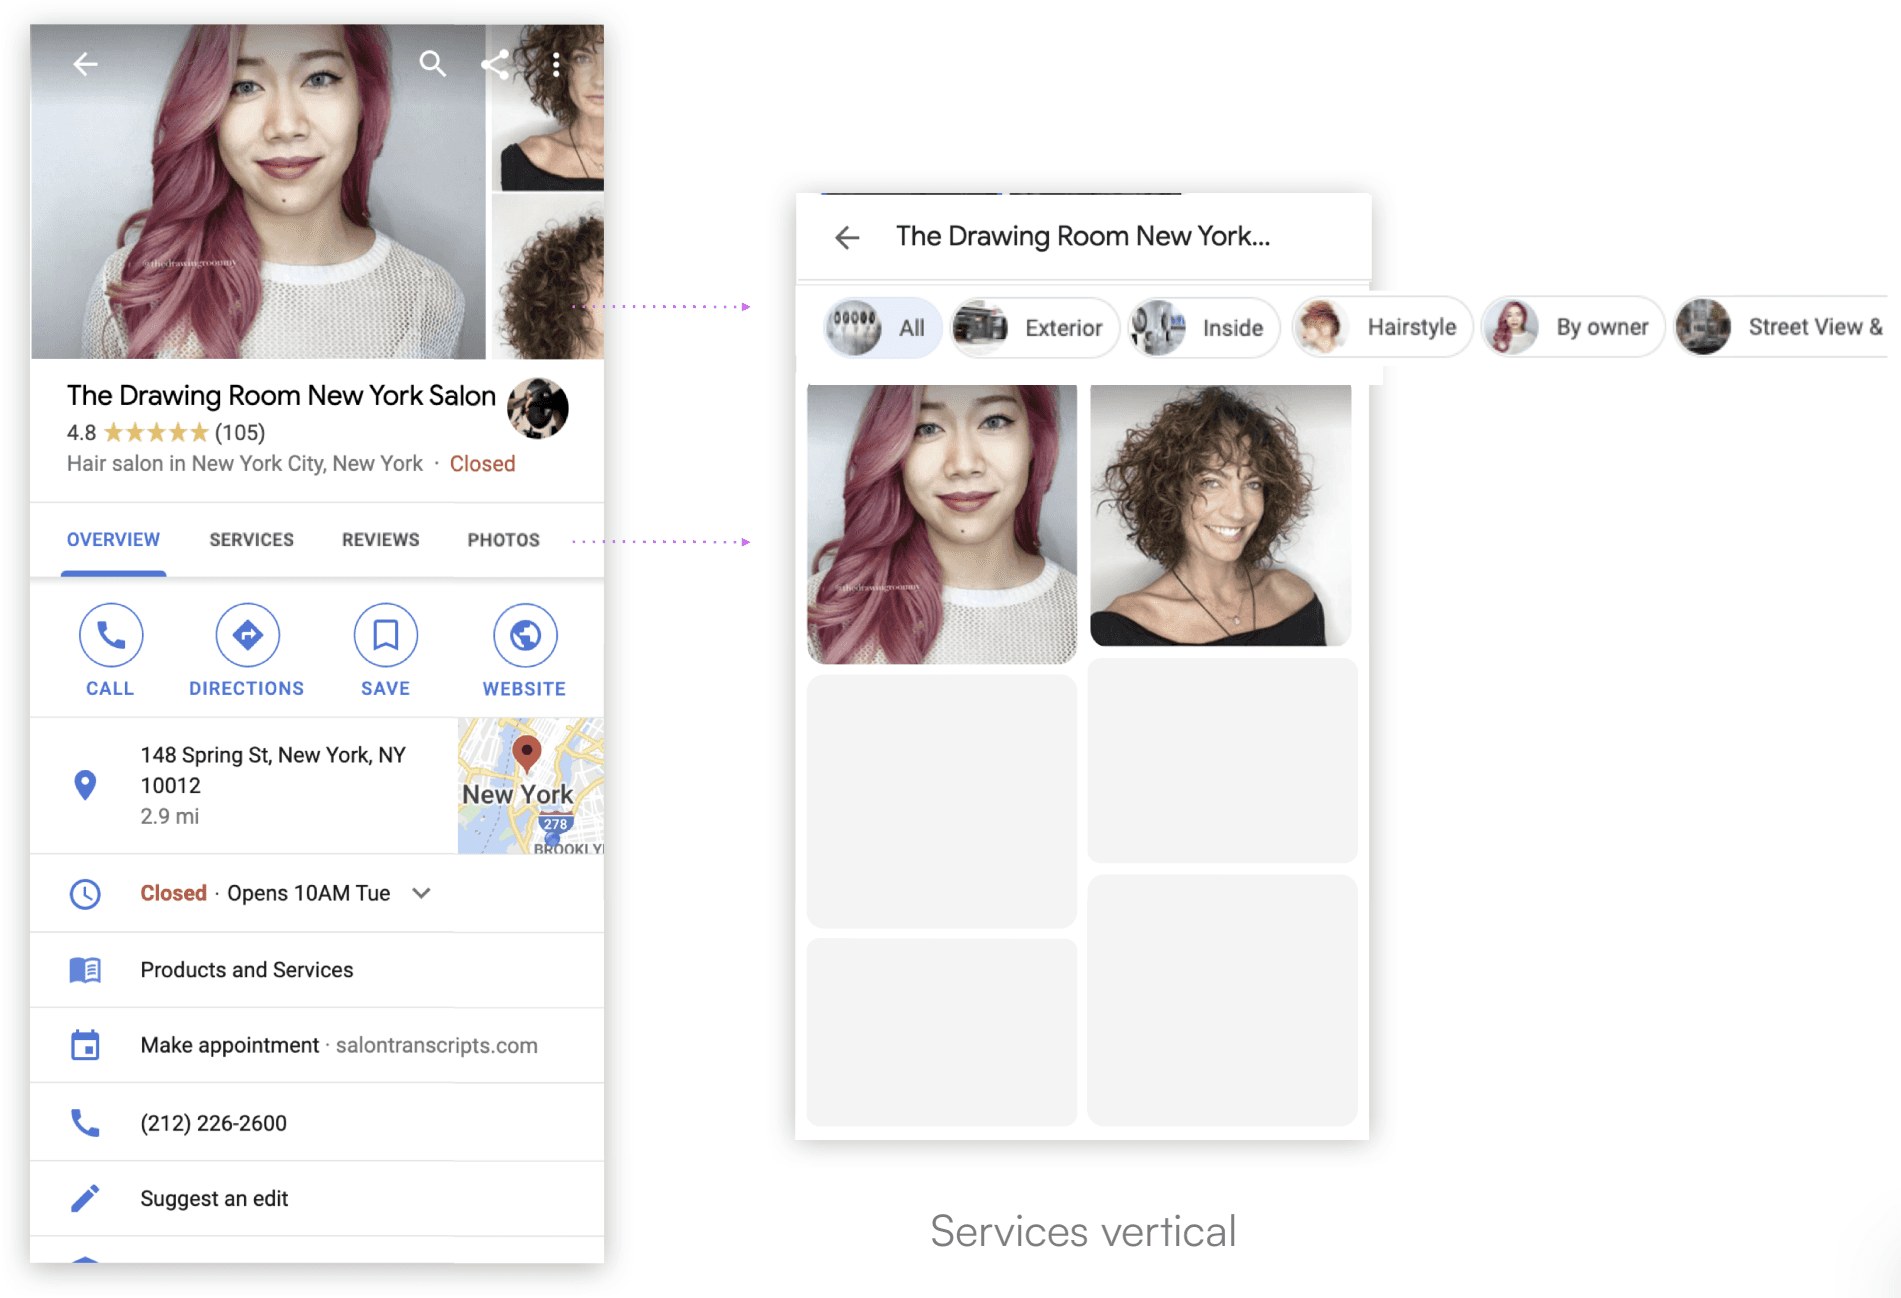Select the Exterior photo filter chip

1034,328
